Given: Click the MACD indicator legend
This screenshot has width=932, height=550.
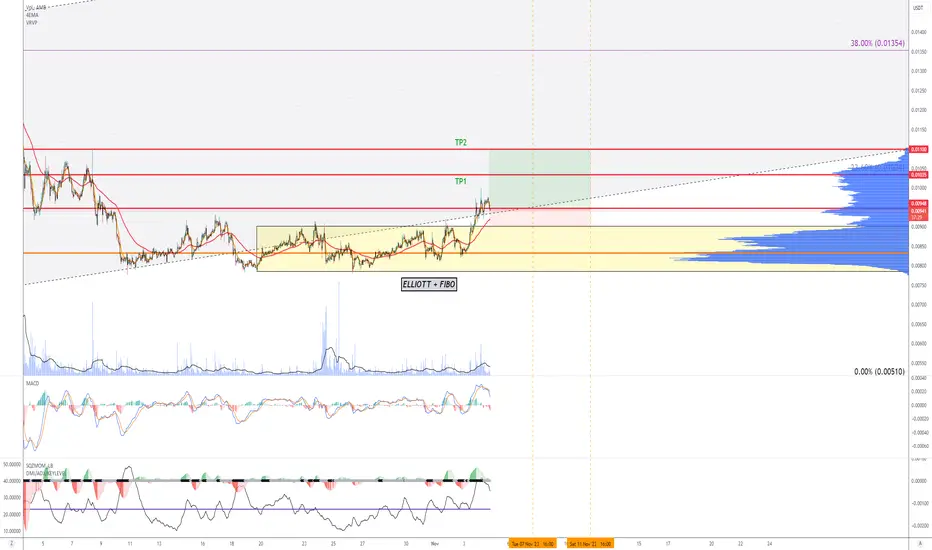Looking at the screenshot, I should [32, 384].
